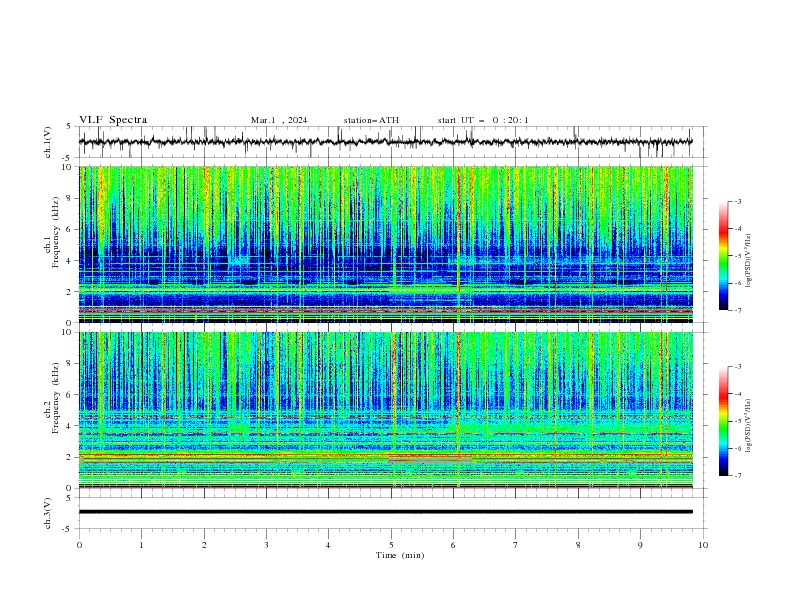Click inside the ch.2 spectrogram panel
Screen dimensions: 792x612
click(385, 410)
